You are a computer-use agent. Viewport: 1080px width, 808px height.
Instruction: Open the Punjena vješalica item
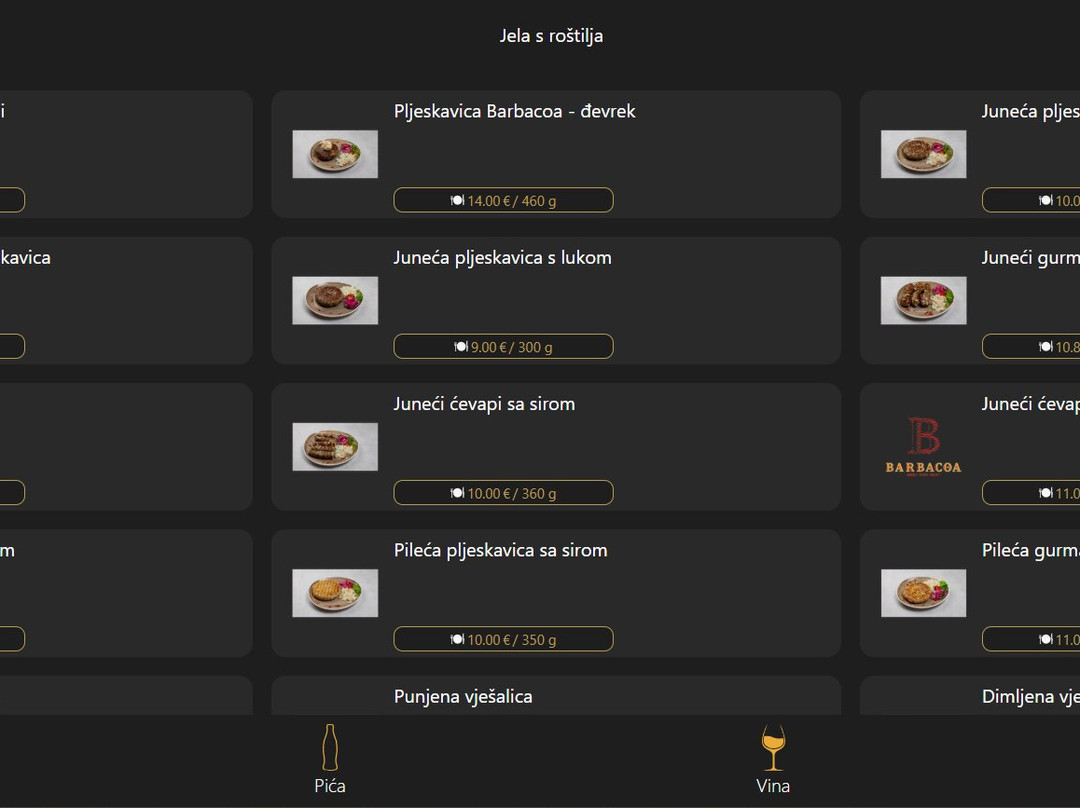coord(463,696)
